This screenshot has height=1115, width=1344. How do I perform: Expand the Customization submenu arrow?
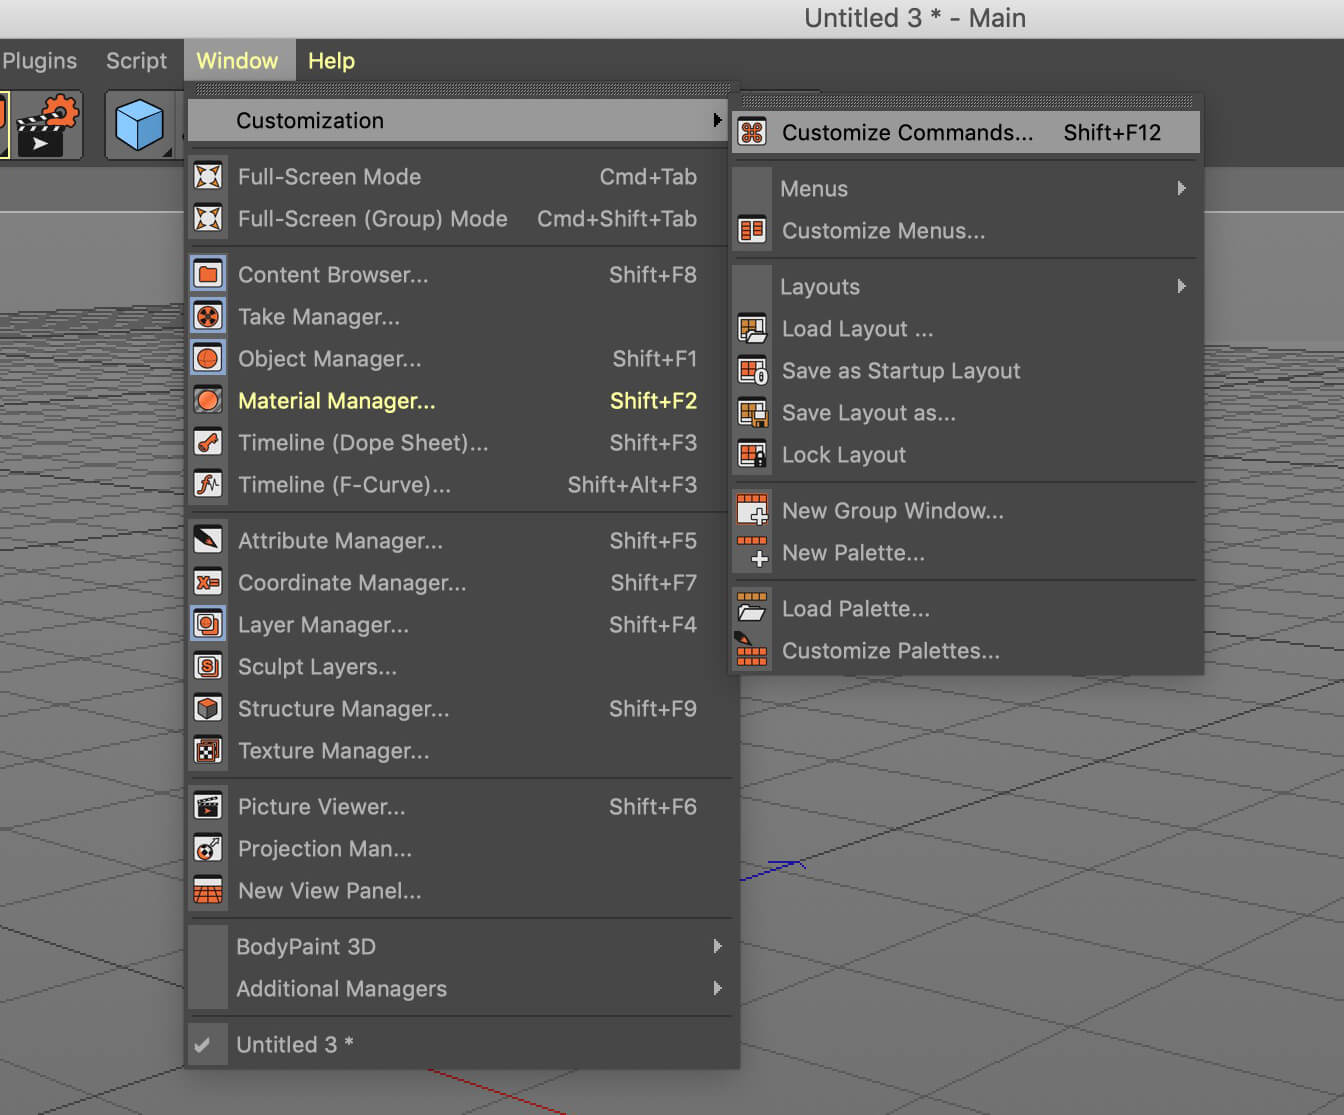click(x=717, y=120)
